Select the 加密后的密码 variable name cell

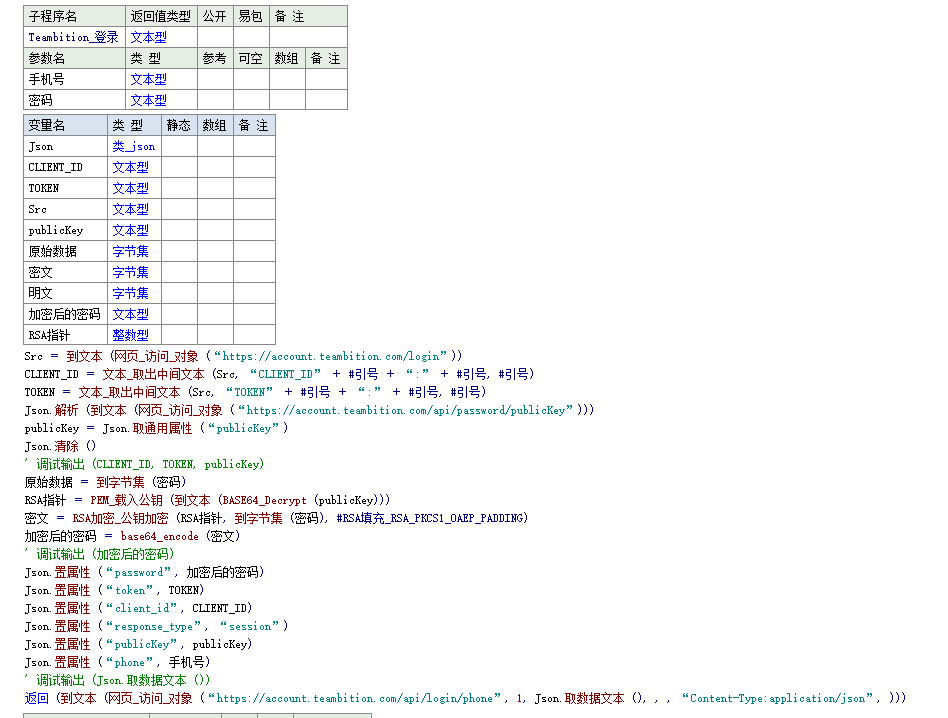tap(65, 314)
